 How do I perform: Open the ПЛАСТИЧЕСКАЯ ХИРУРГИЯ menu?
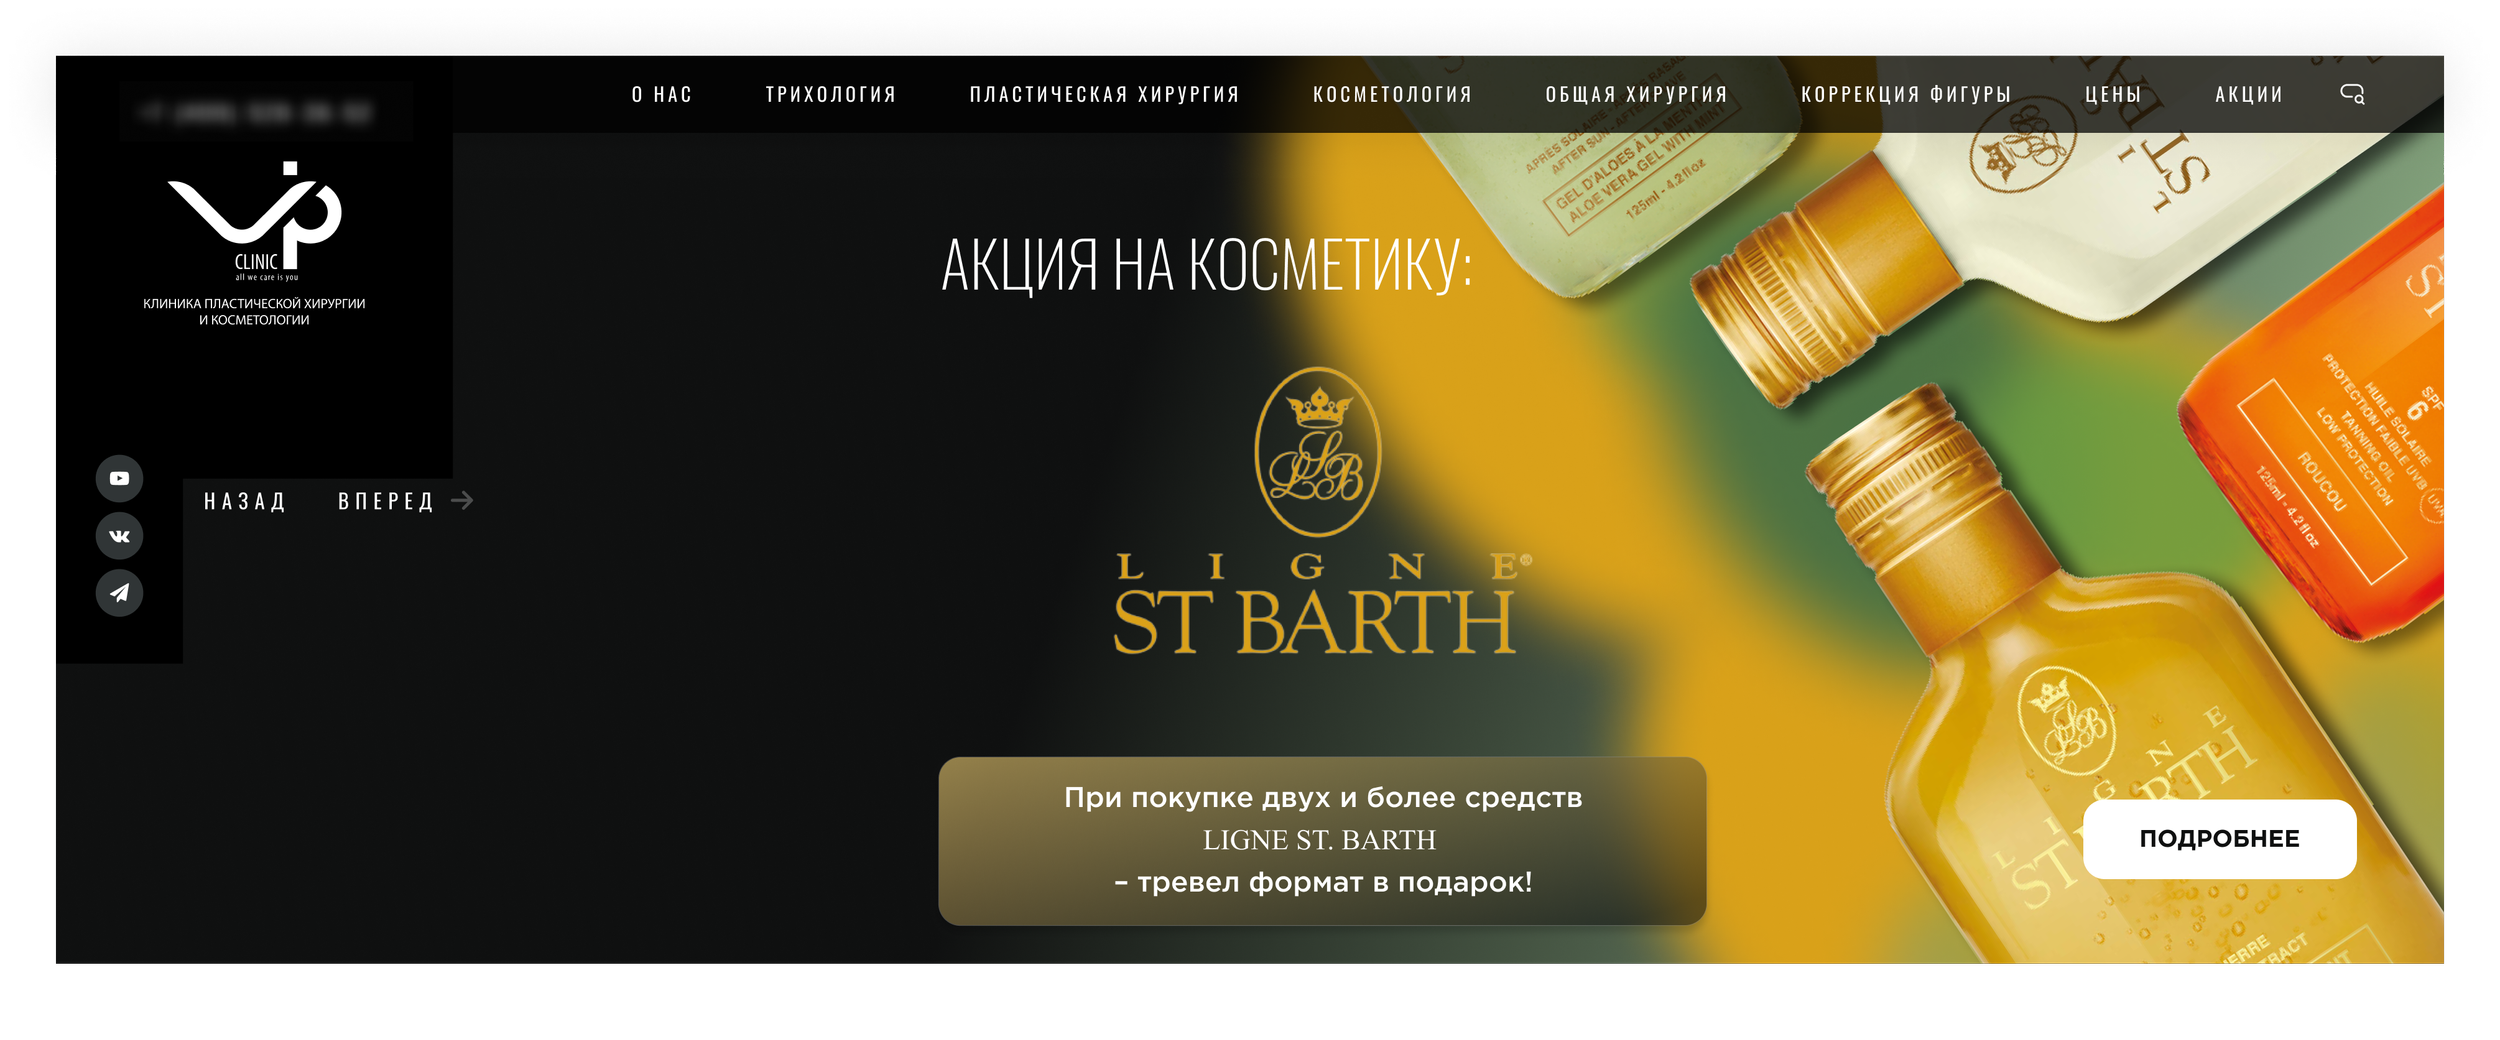tap(1105, 94)
